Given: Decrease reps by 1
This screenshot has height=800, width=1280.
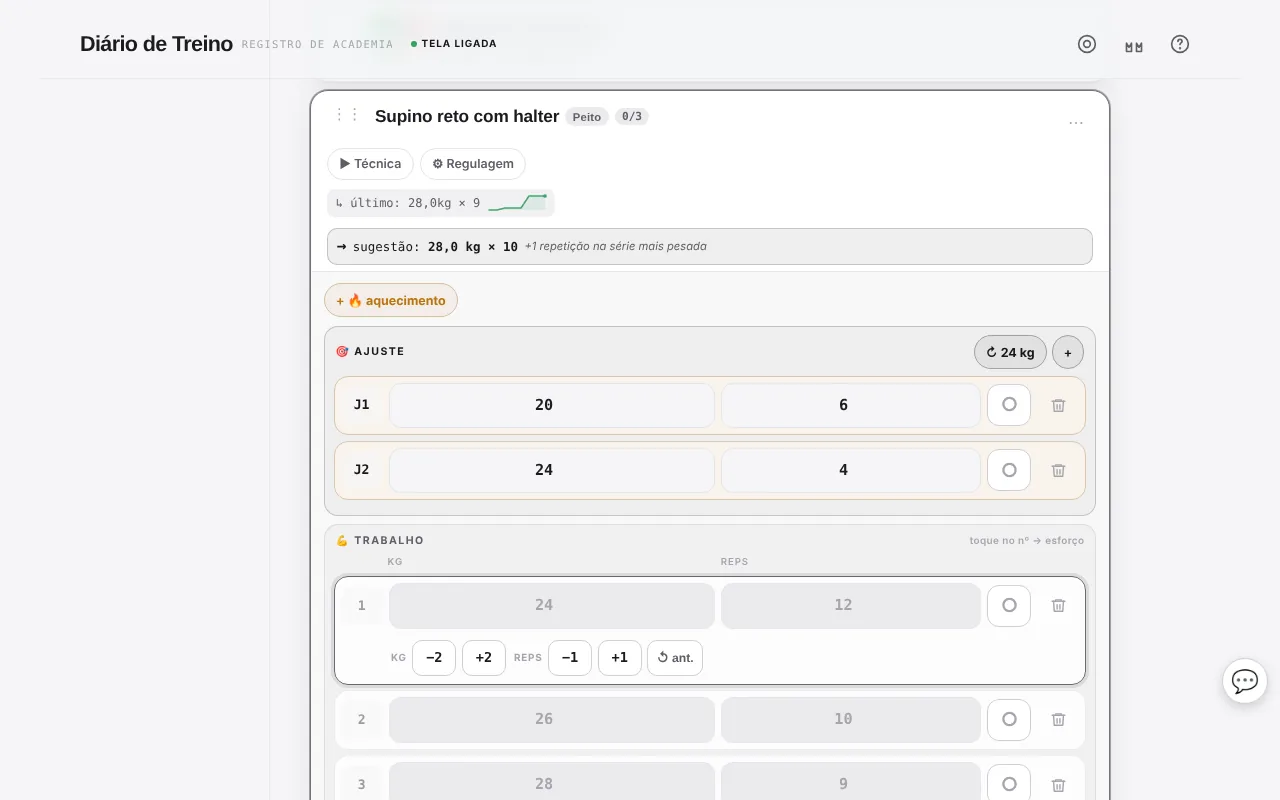Looking at the screenshot, I should [570, 658].
